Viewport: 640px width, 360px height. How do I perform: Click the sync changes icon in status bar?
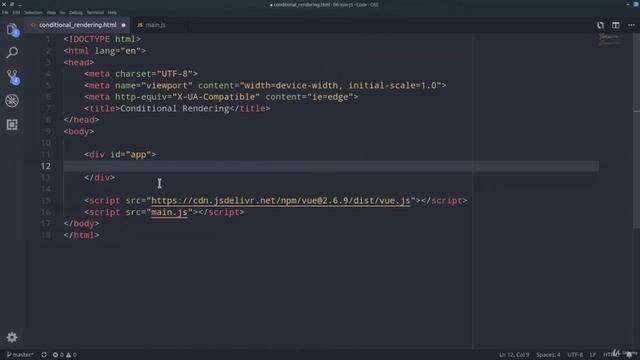point(44,355)
